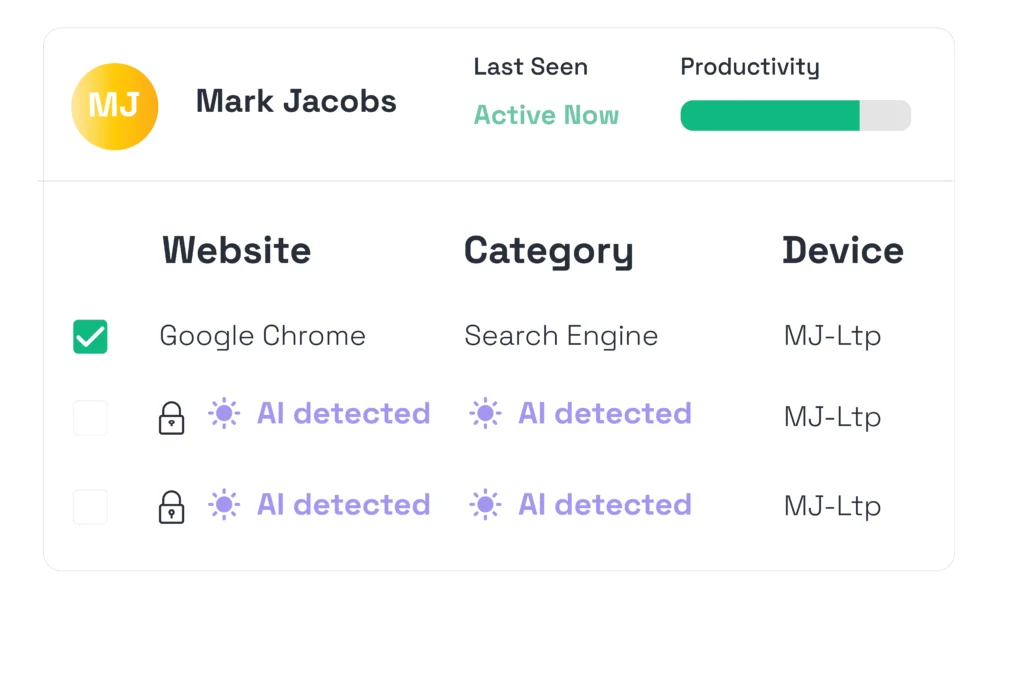
Task: Click the sparkle icon in second row's Category column
Action: click(485, 414)
